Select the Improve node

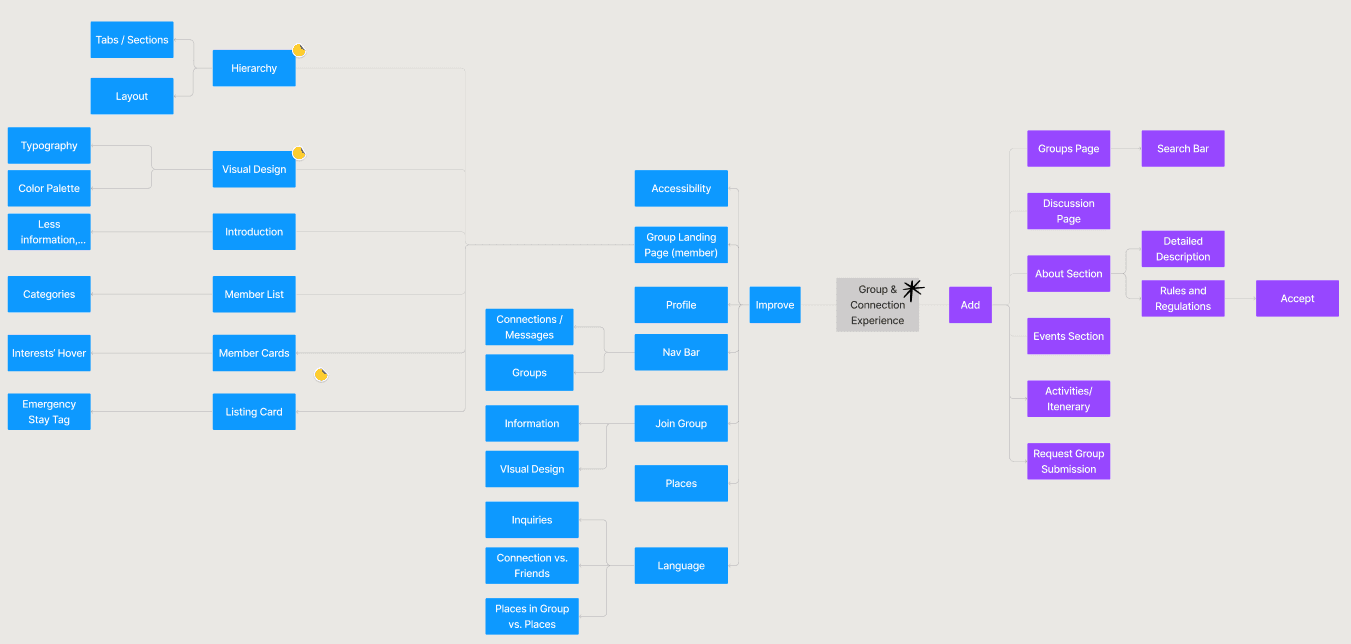(775, 305)
